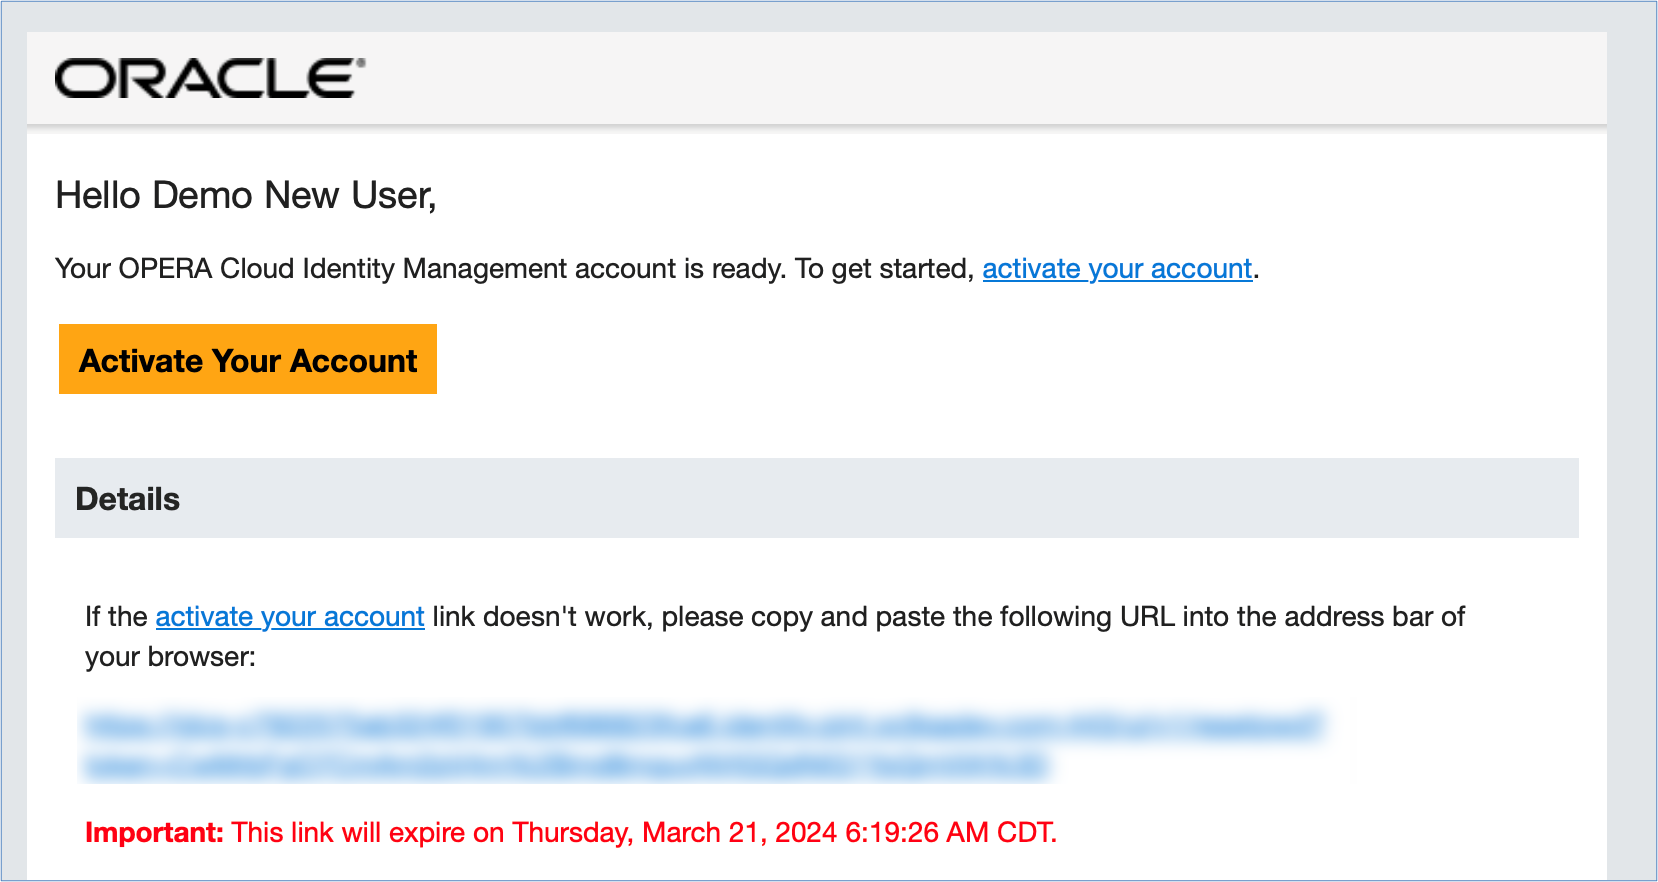This screenshot has height=882, width=1658.
Task: Click the 'your browser:' text line
Action: pos(170,657)
